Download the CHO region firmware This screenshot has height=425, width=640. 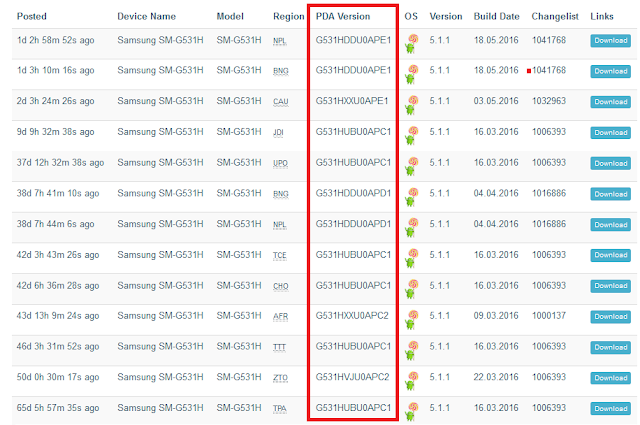pyautogui.click(x=610, y=286)
